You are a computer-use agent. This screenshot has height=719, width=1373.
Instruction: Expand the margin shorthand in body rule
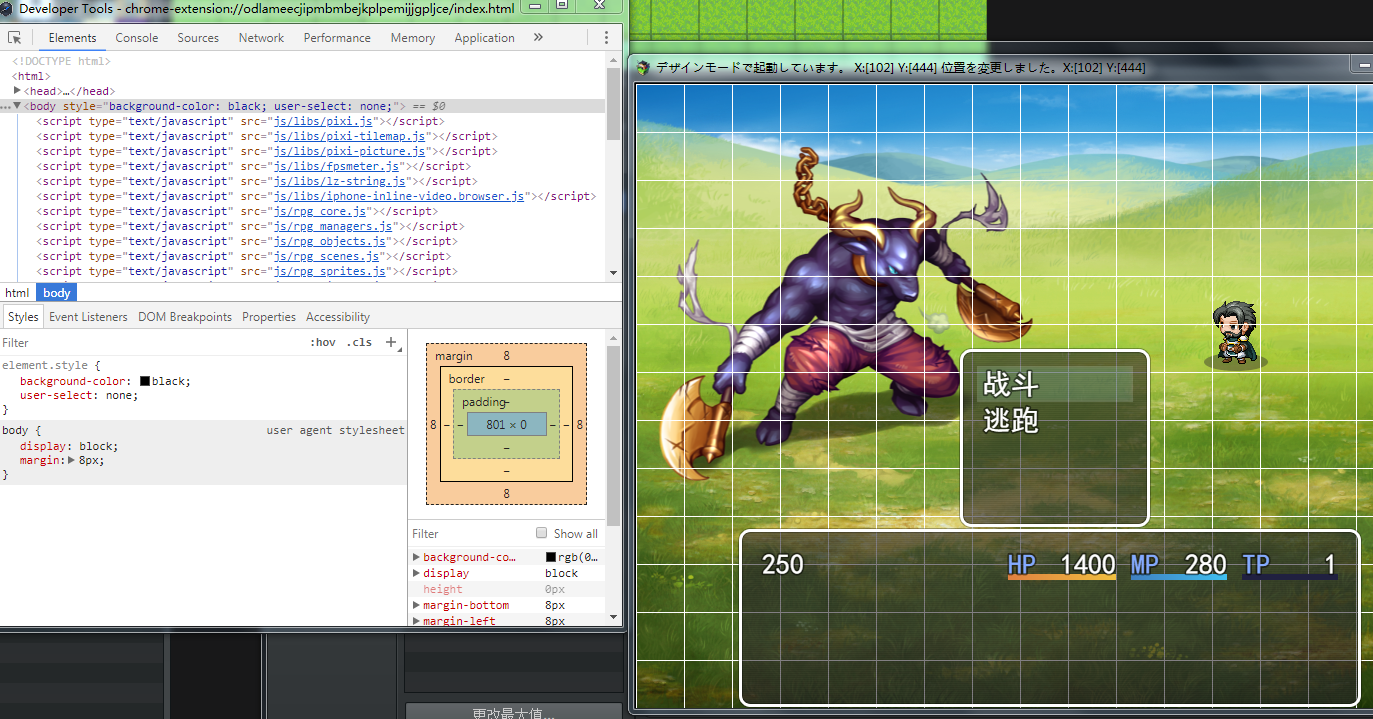pos(71,460)
